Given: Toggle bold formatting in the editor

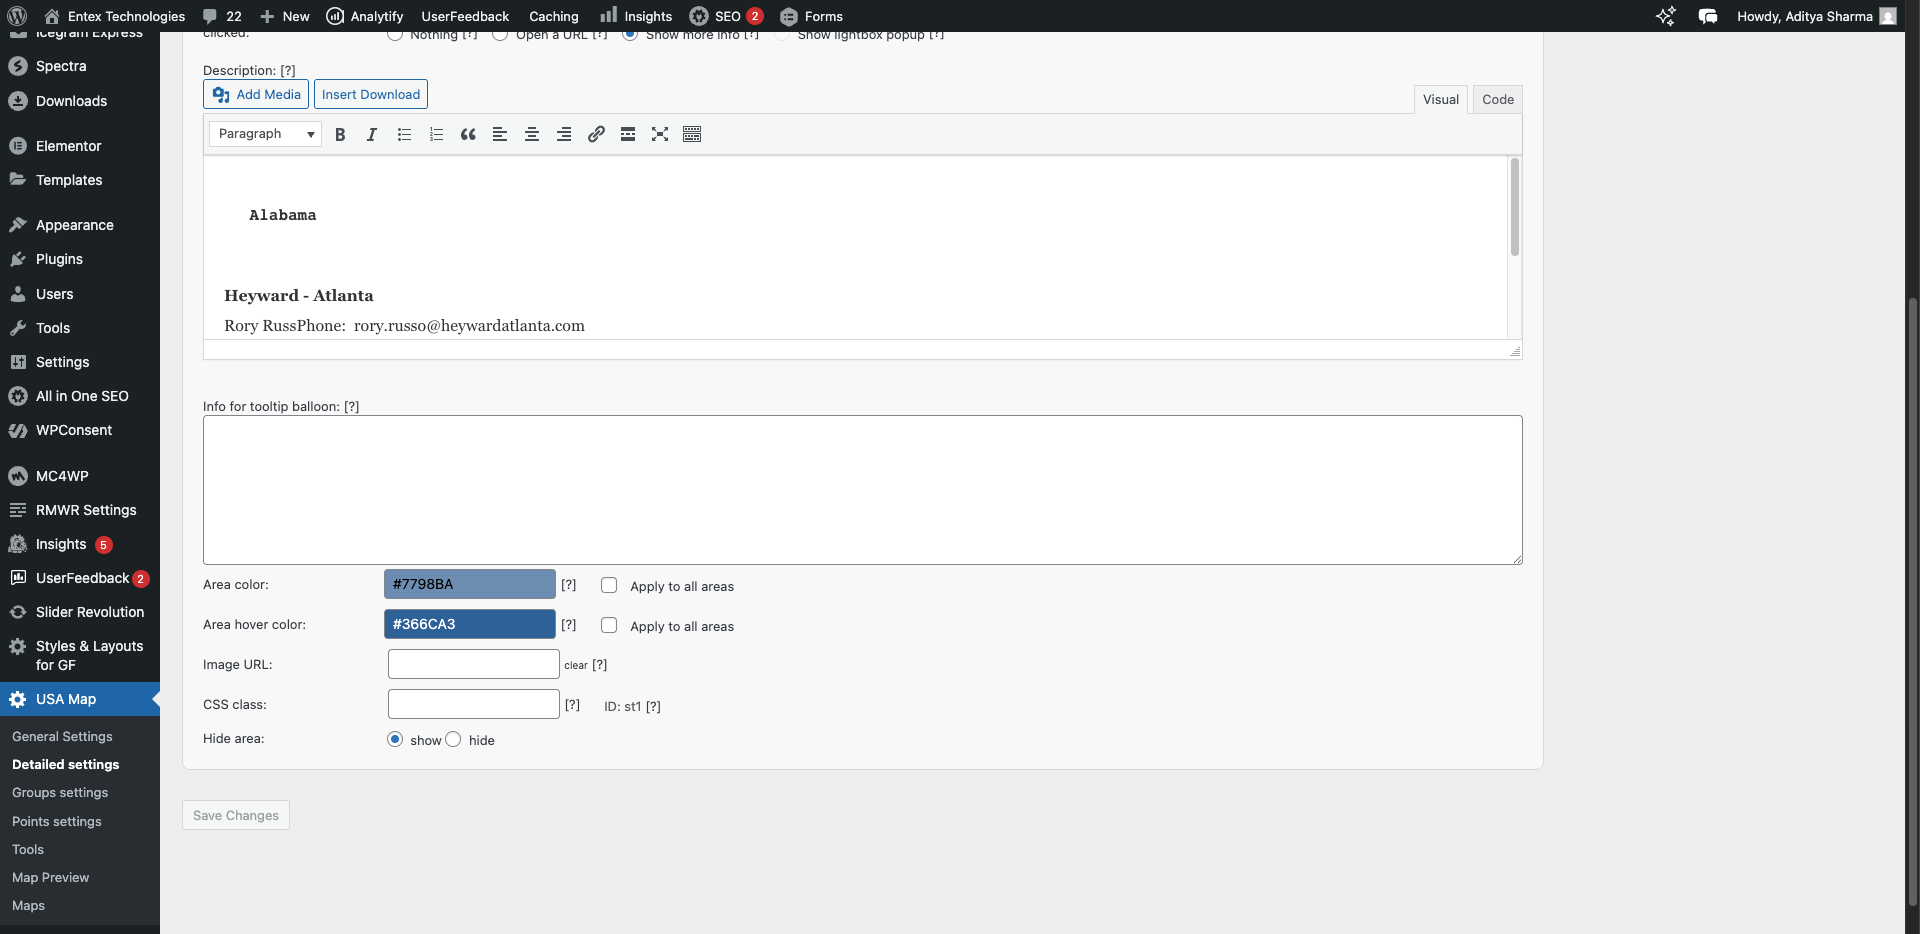Looking at the screenshot, I should (x=340, y=134).
